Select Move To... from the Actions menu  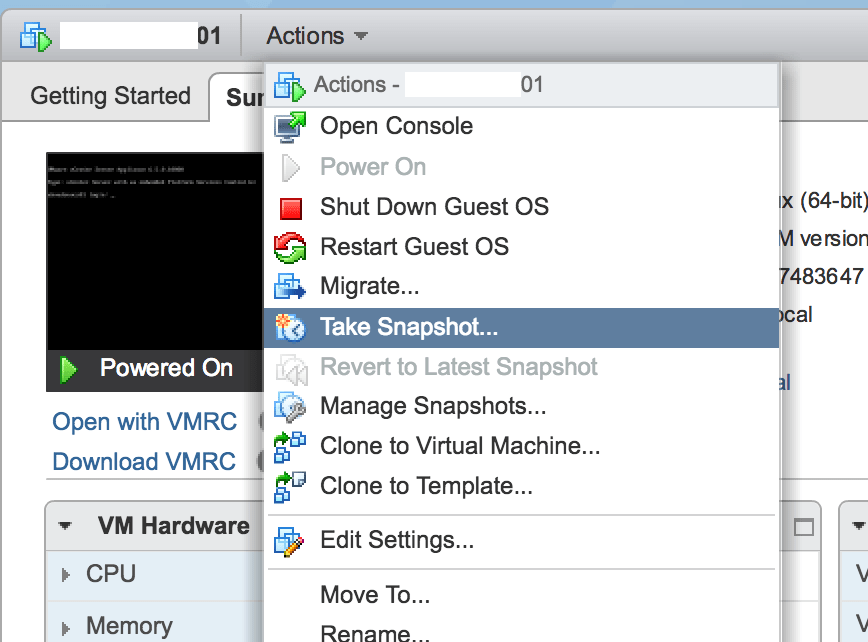click(x=375, y=595)
